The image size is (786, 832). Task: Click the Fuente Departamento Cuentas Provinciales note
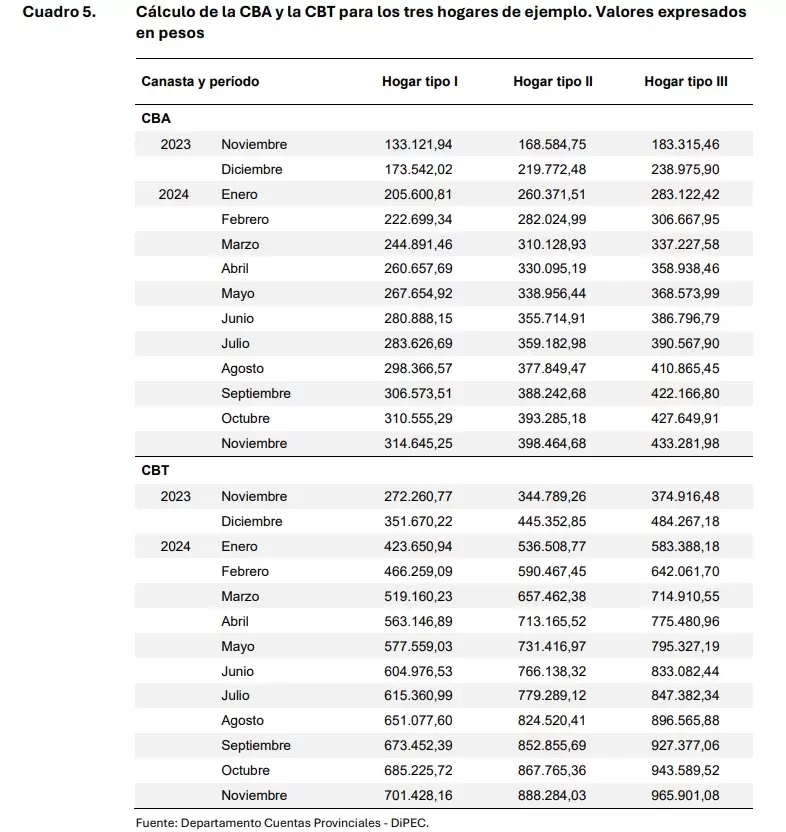click(282, 823)
